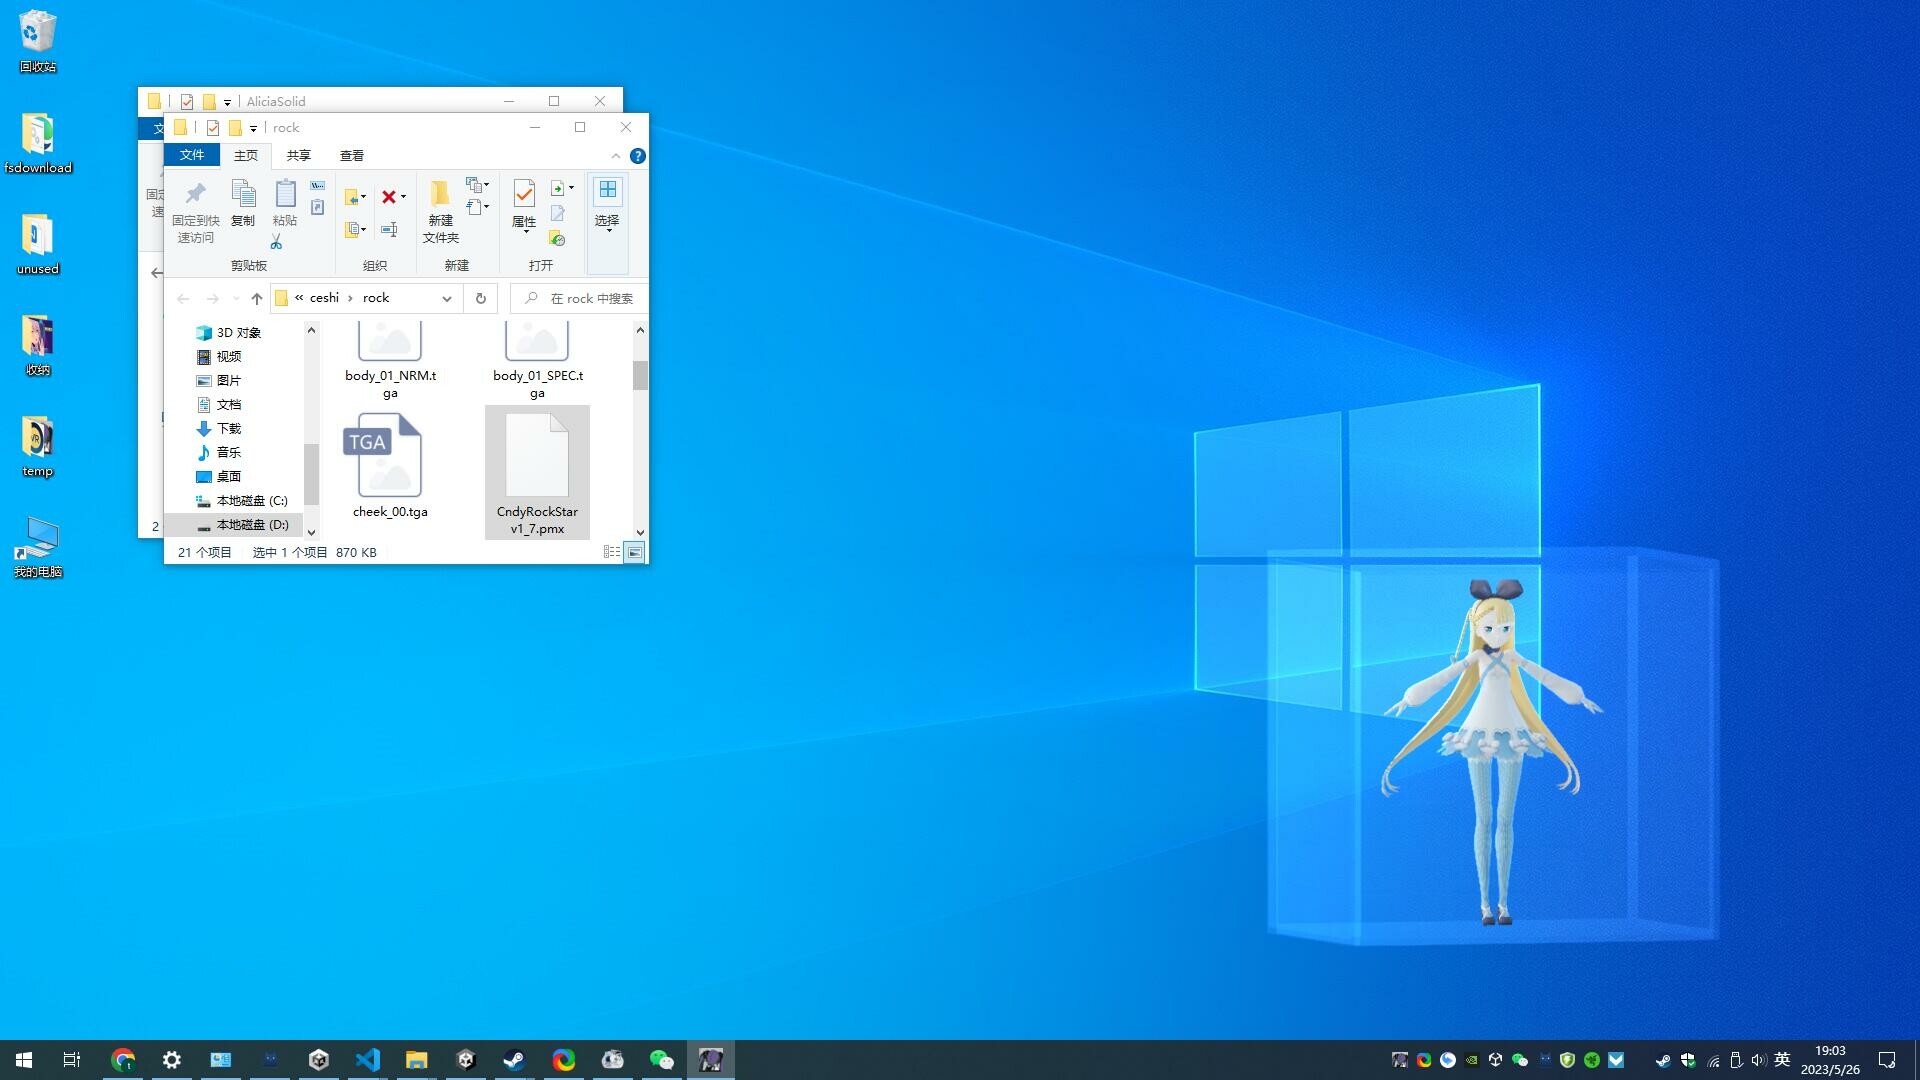Open the address bar dropdown arrow
The height and width of the screenshot is (1080, 1920).
pos(446,298)
